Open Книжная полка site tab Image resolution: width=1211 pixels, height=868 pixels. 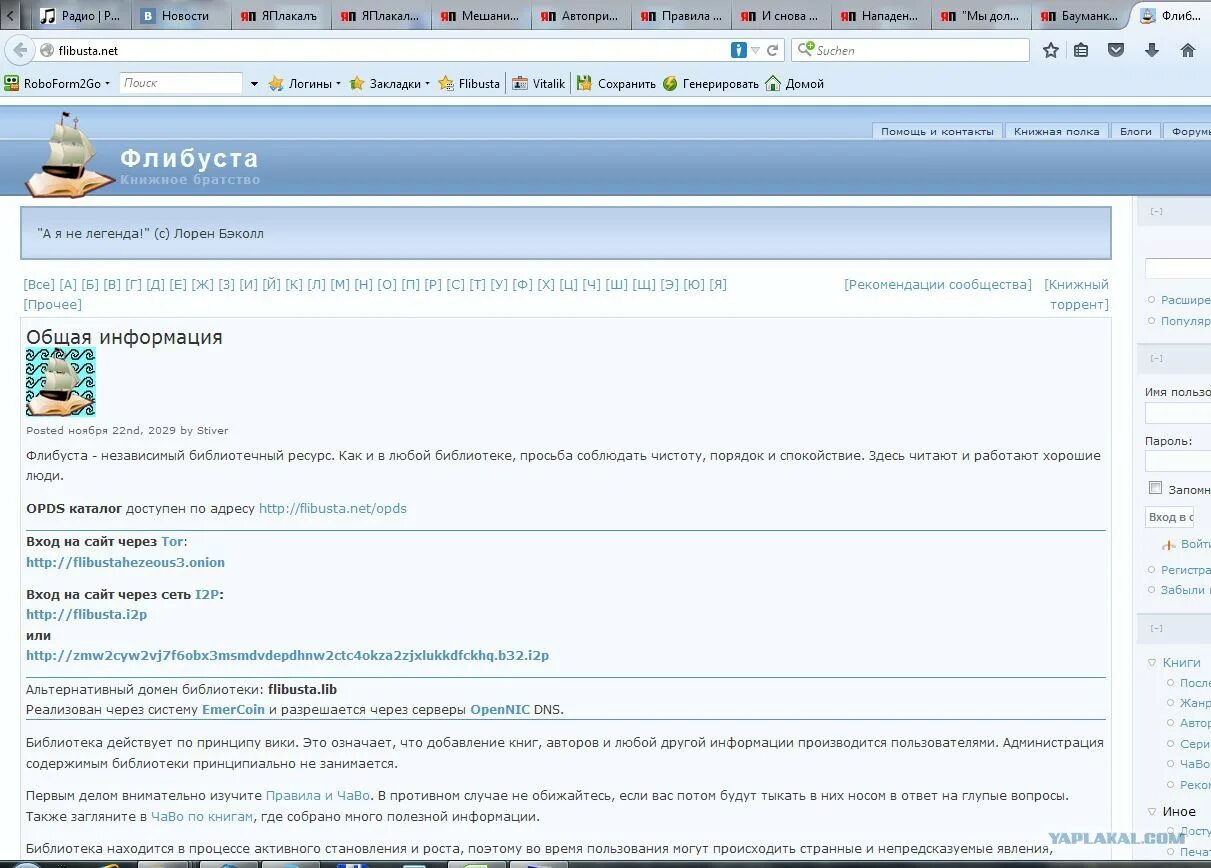pyautogui.click(x=1056, y=131)
